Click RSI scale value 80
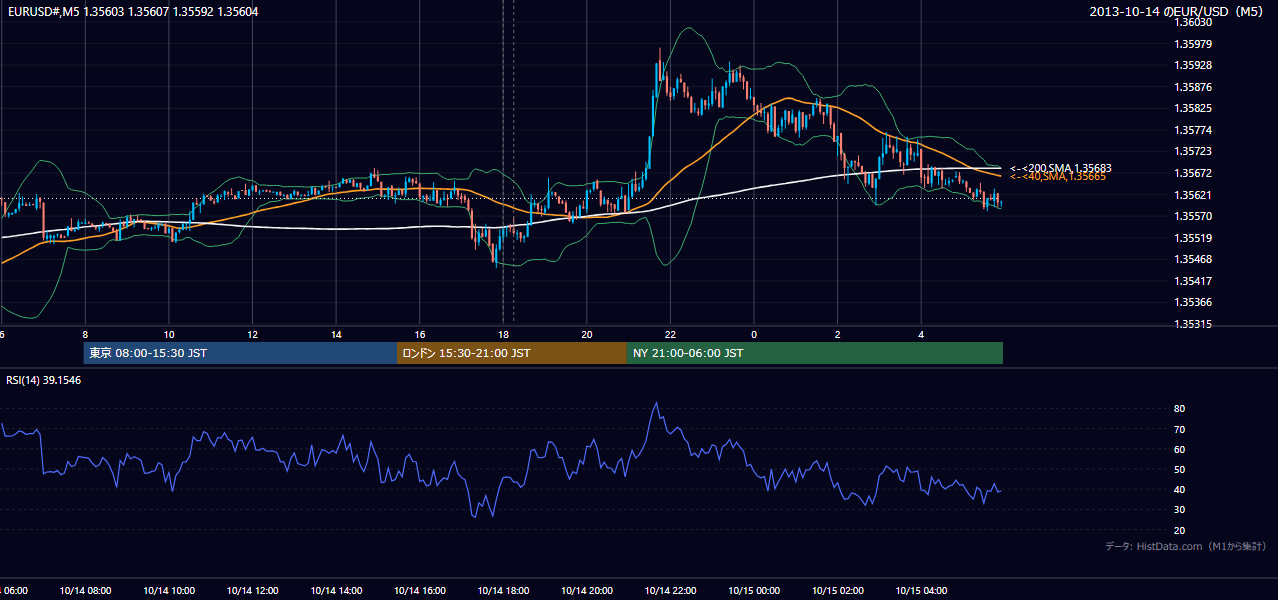1278x600 pixels. click(x=1180, y=409)
